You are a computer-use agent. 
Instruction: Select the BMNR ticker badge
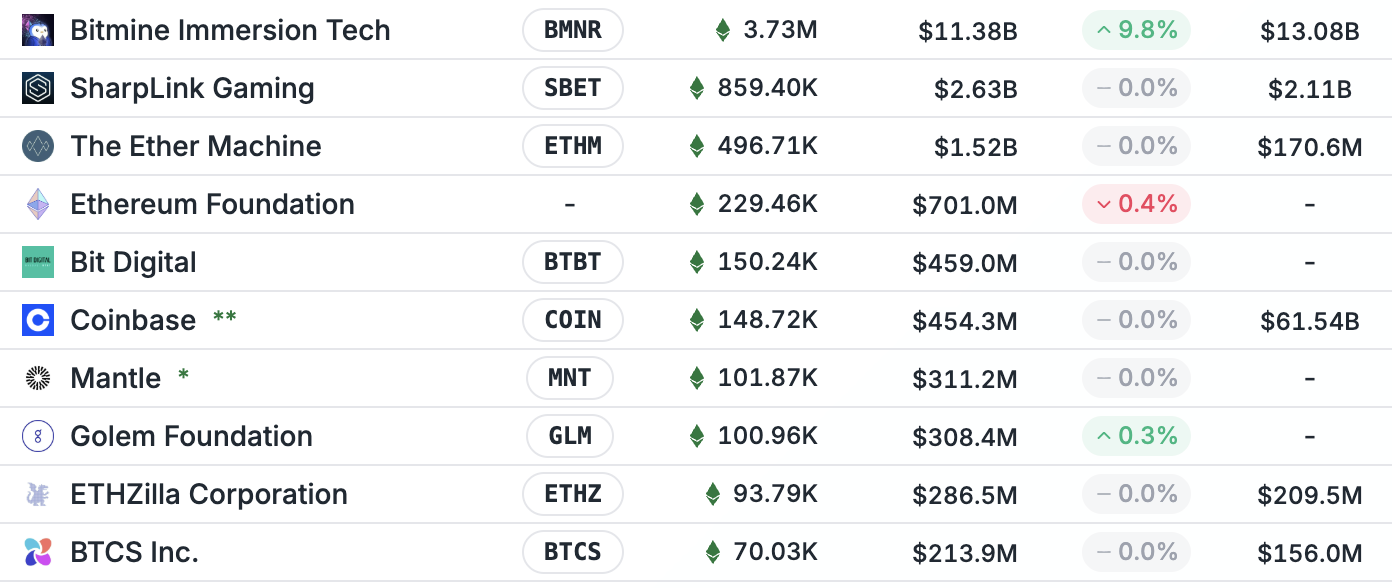click(573, 30)
